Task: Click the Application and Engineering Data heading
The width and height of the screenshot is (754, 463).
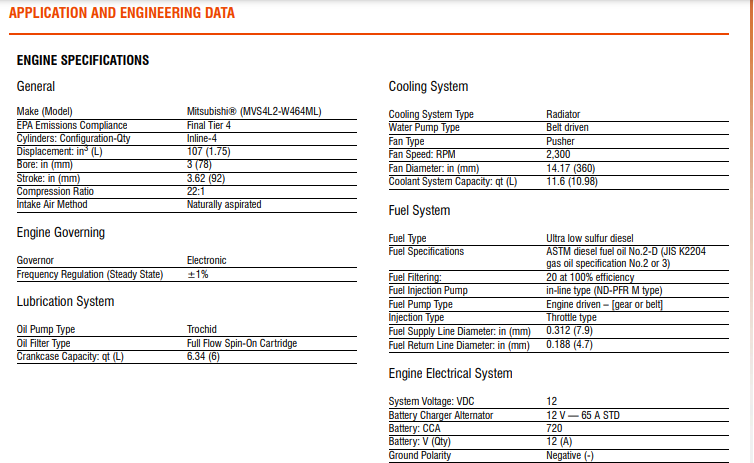Action: click(122, 13)
